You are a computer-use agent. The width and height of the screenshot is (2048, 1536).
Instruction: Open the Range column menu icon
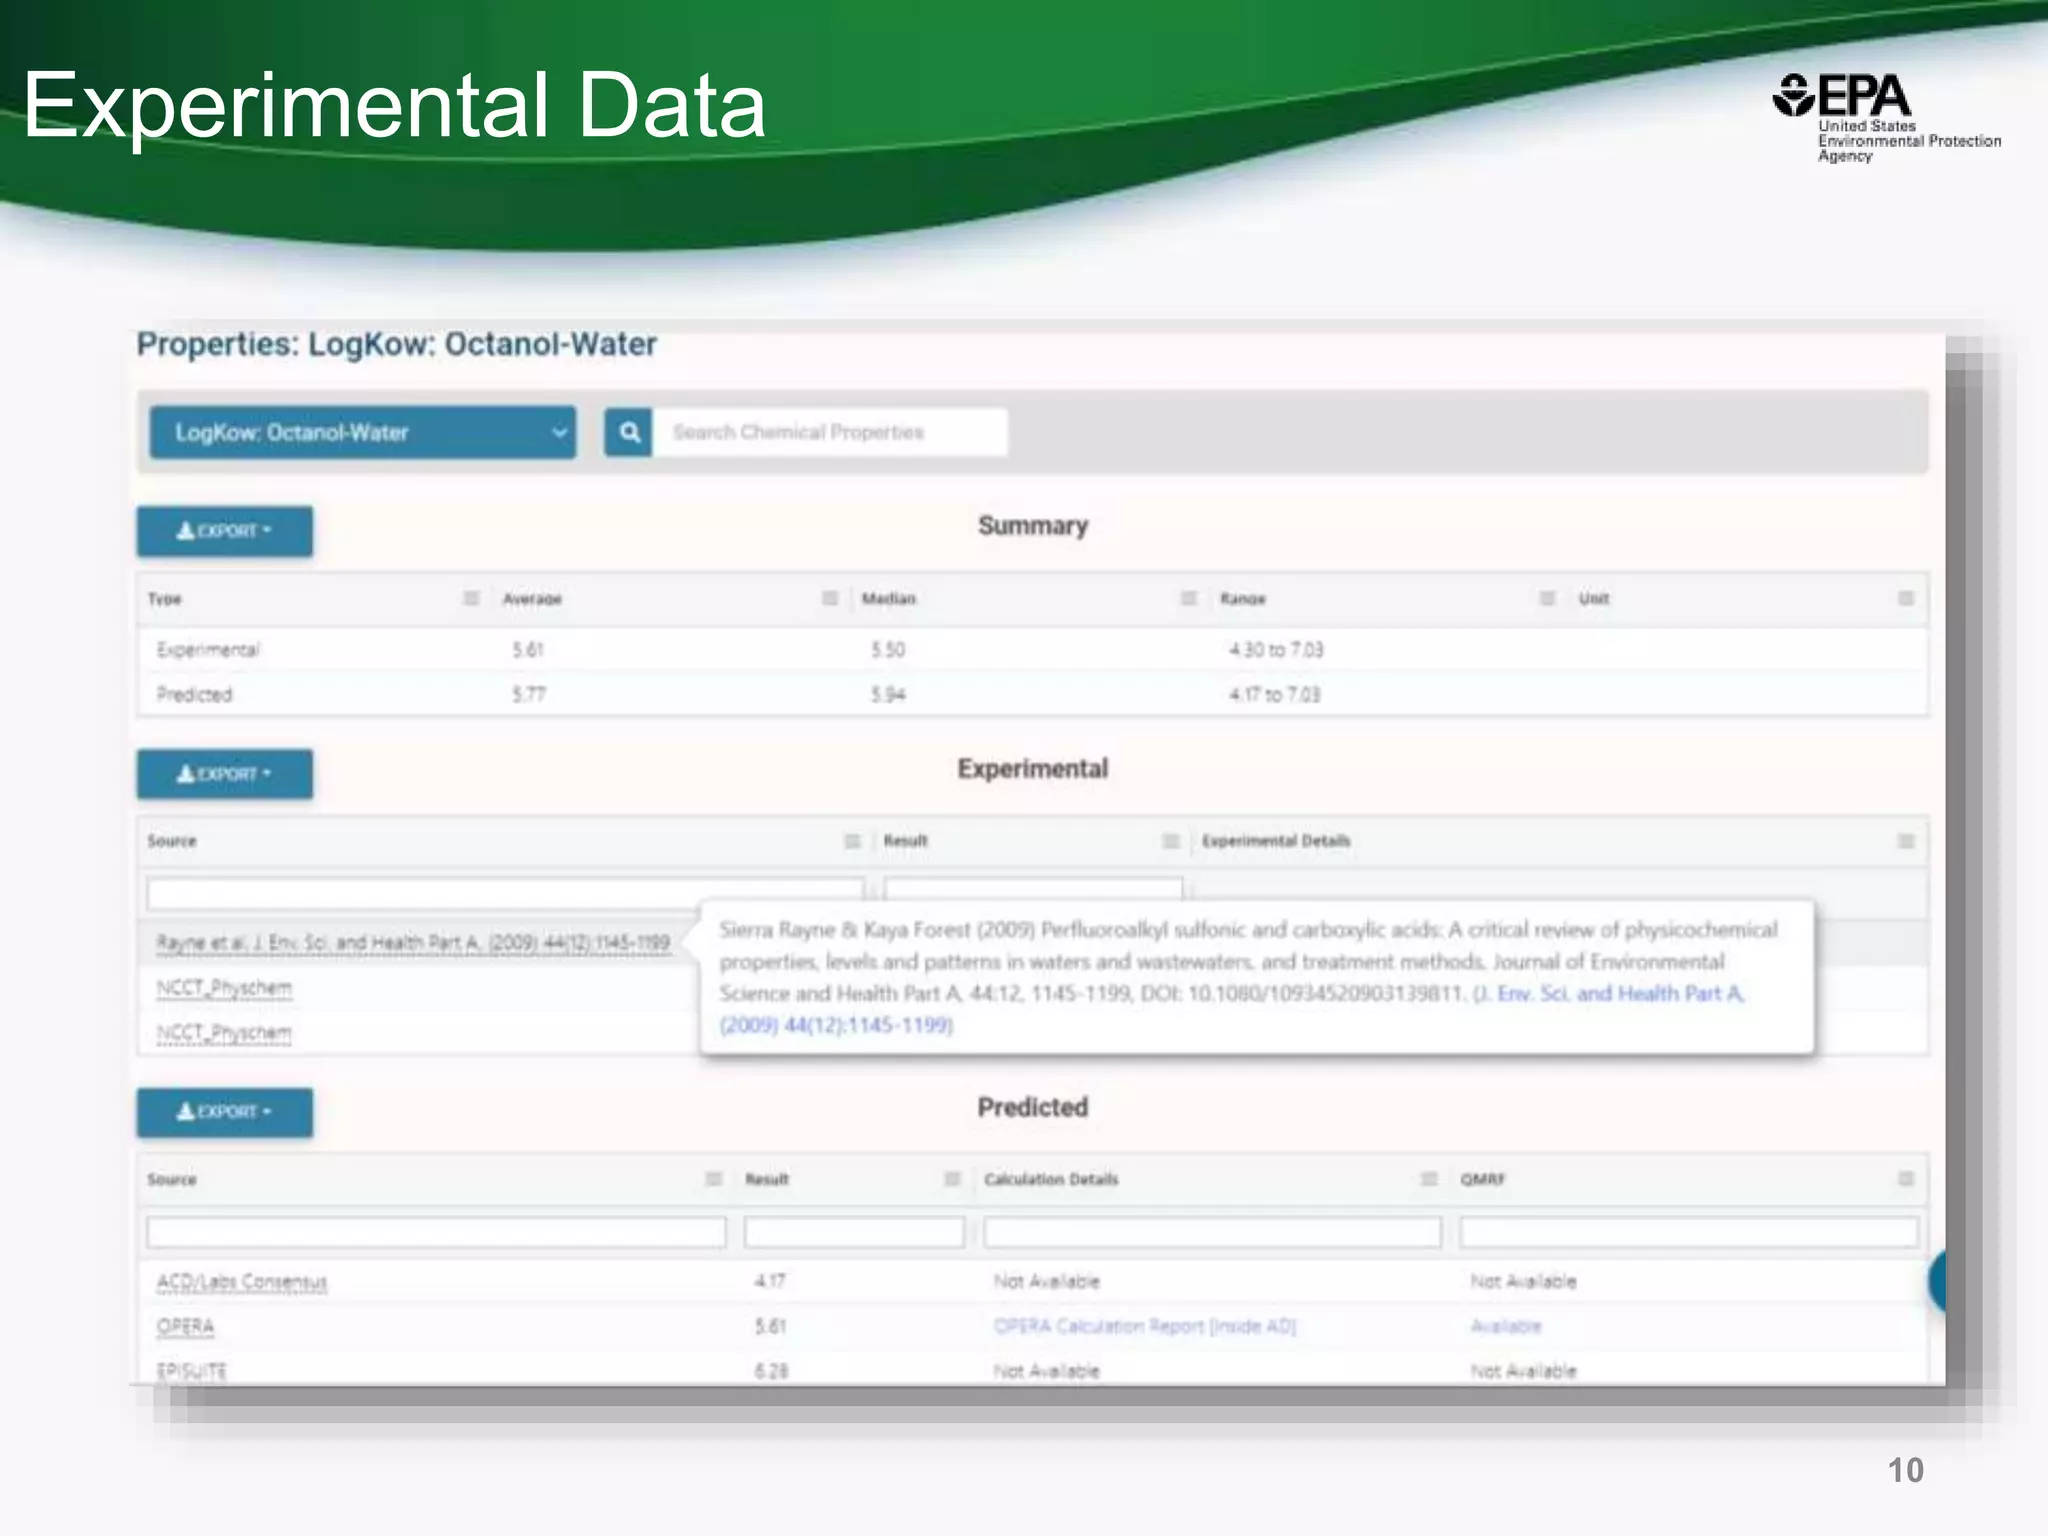[1546, 598]
